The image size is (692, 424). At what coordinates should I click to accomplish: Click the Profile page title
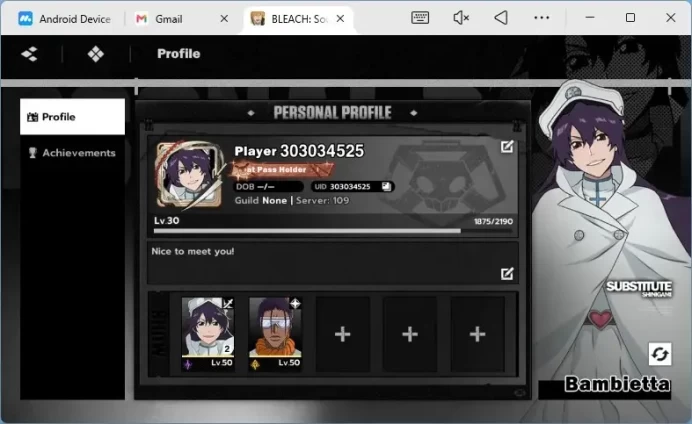click(179, 54)
